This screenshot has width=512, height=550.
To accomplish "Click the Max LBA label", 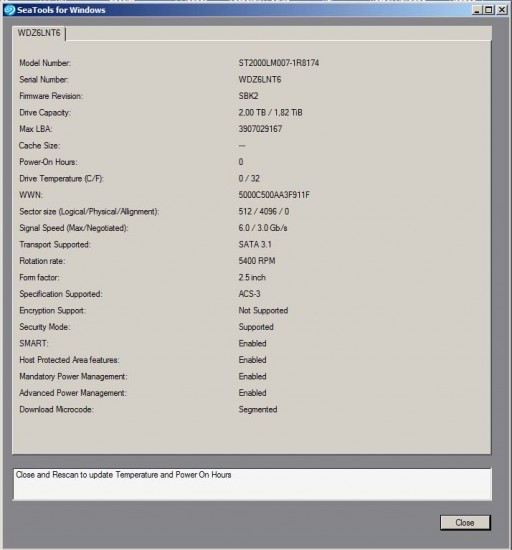I will coord(36,129).
